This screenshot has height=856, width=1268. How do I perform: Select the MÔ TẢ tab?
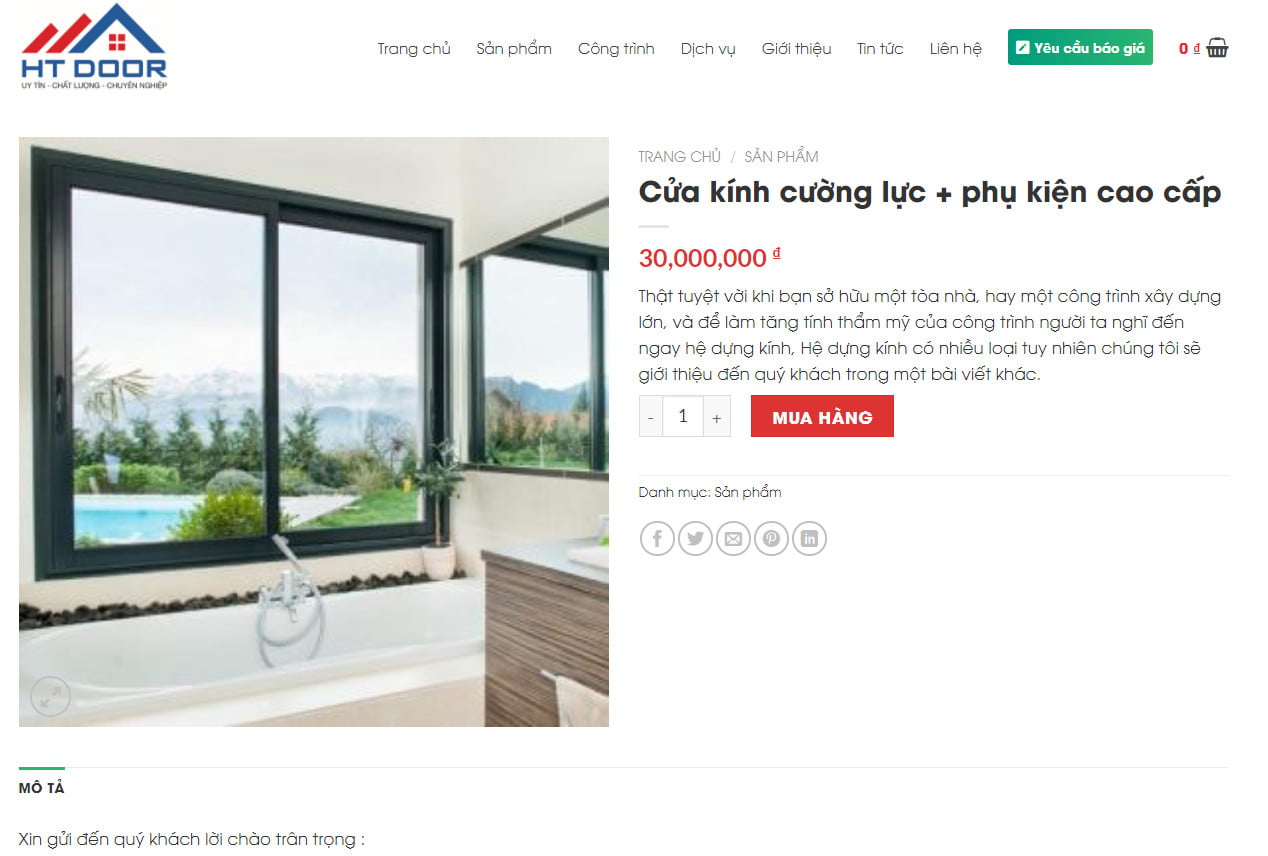tap(41, 788)
